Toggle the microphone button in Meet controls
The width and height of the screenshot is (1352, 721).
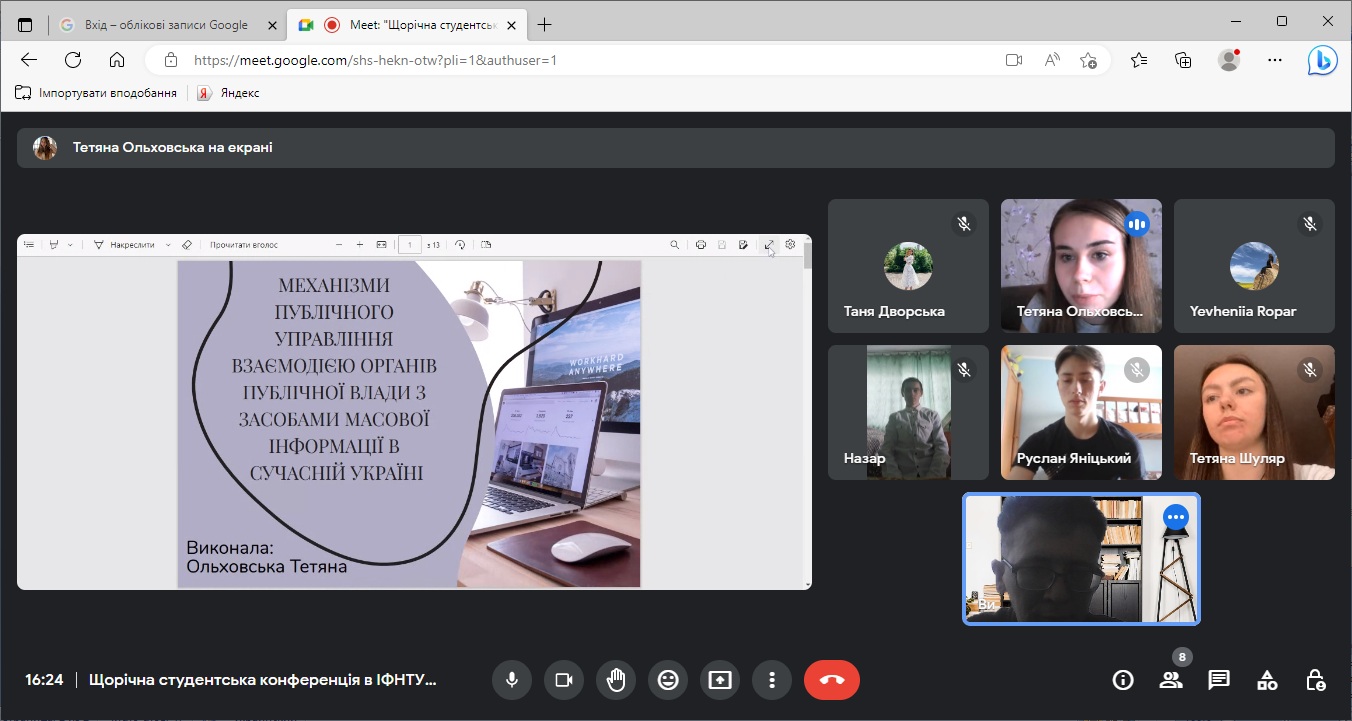pyautogui.click(x=512, y=680)
